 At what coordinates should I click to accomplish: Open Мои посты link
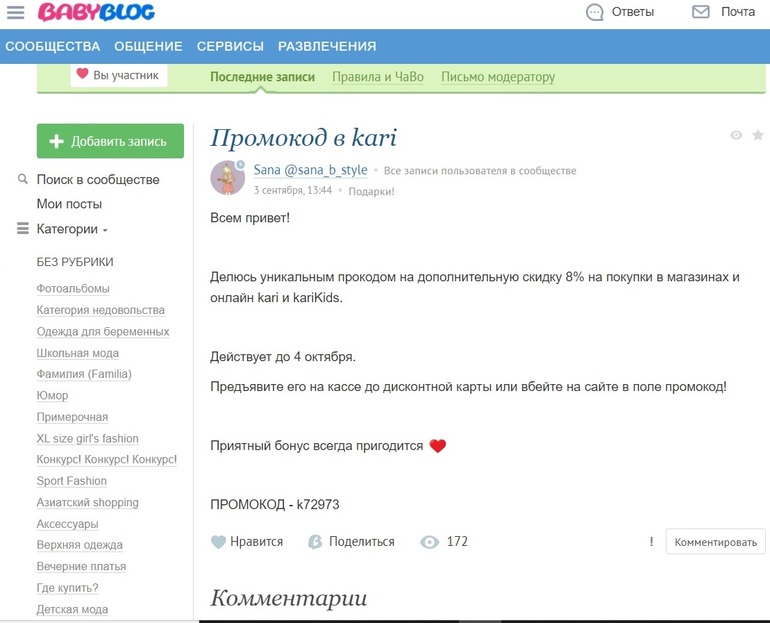point(69,204)
